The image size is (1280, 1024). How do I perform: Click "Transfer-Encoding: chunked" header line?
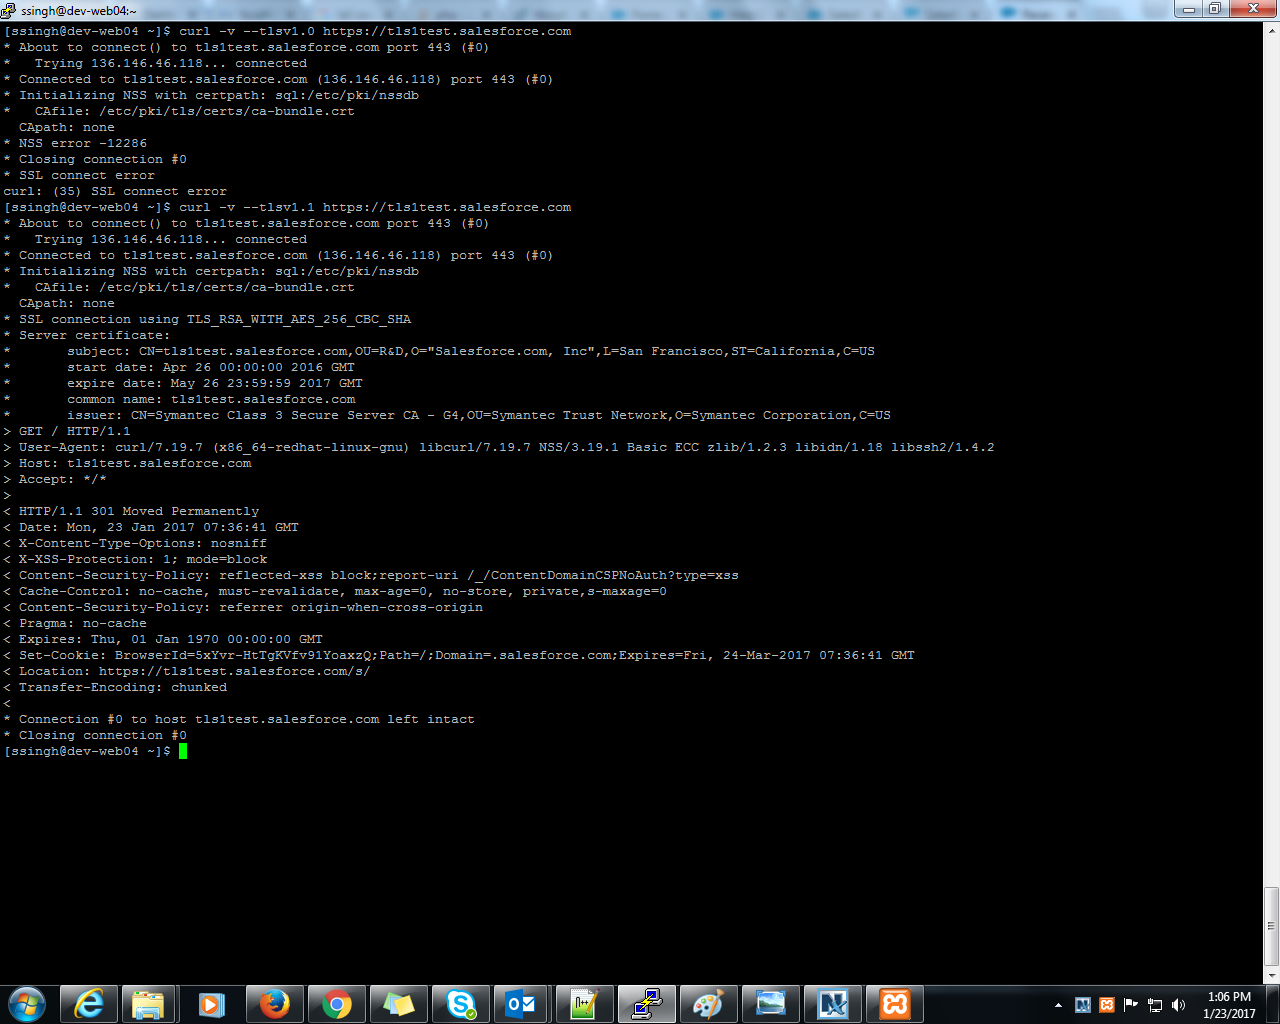point(115,687)
